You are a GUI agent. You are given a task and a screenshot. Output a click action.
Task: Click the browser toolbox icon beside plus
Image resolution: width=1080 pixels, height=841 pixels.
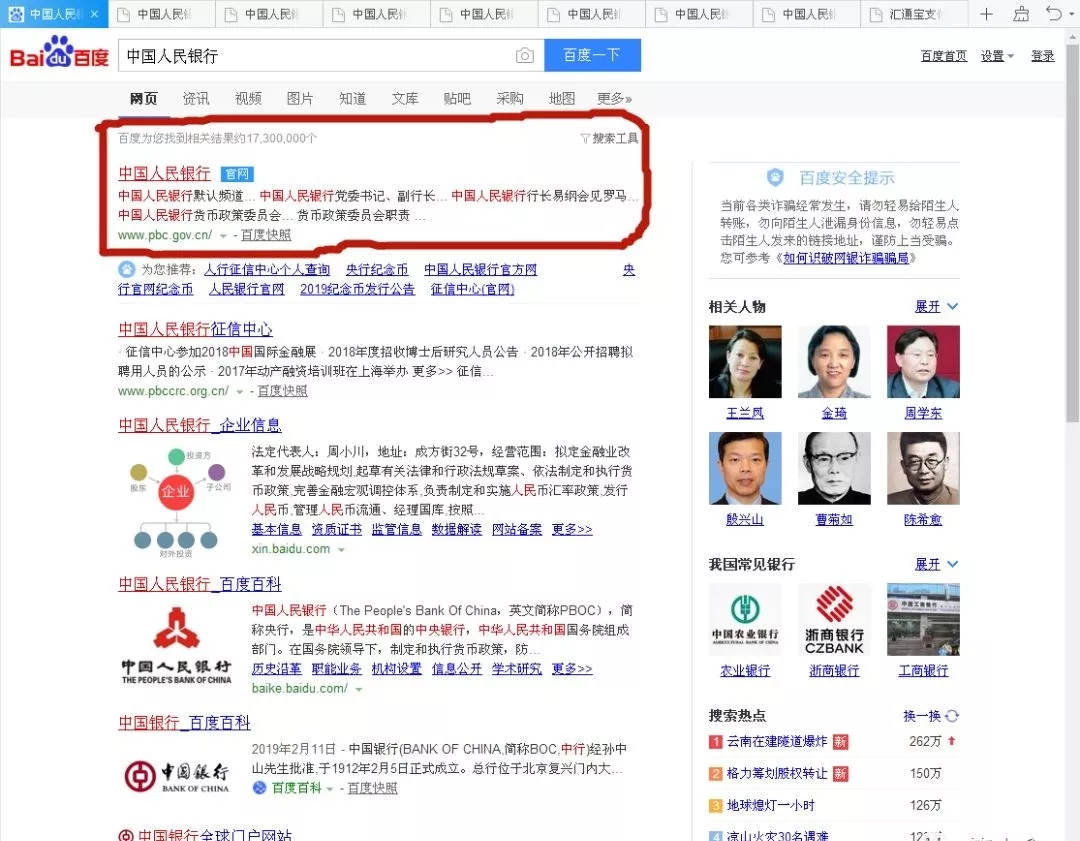[1021, 14]
